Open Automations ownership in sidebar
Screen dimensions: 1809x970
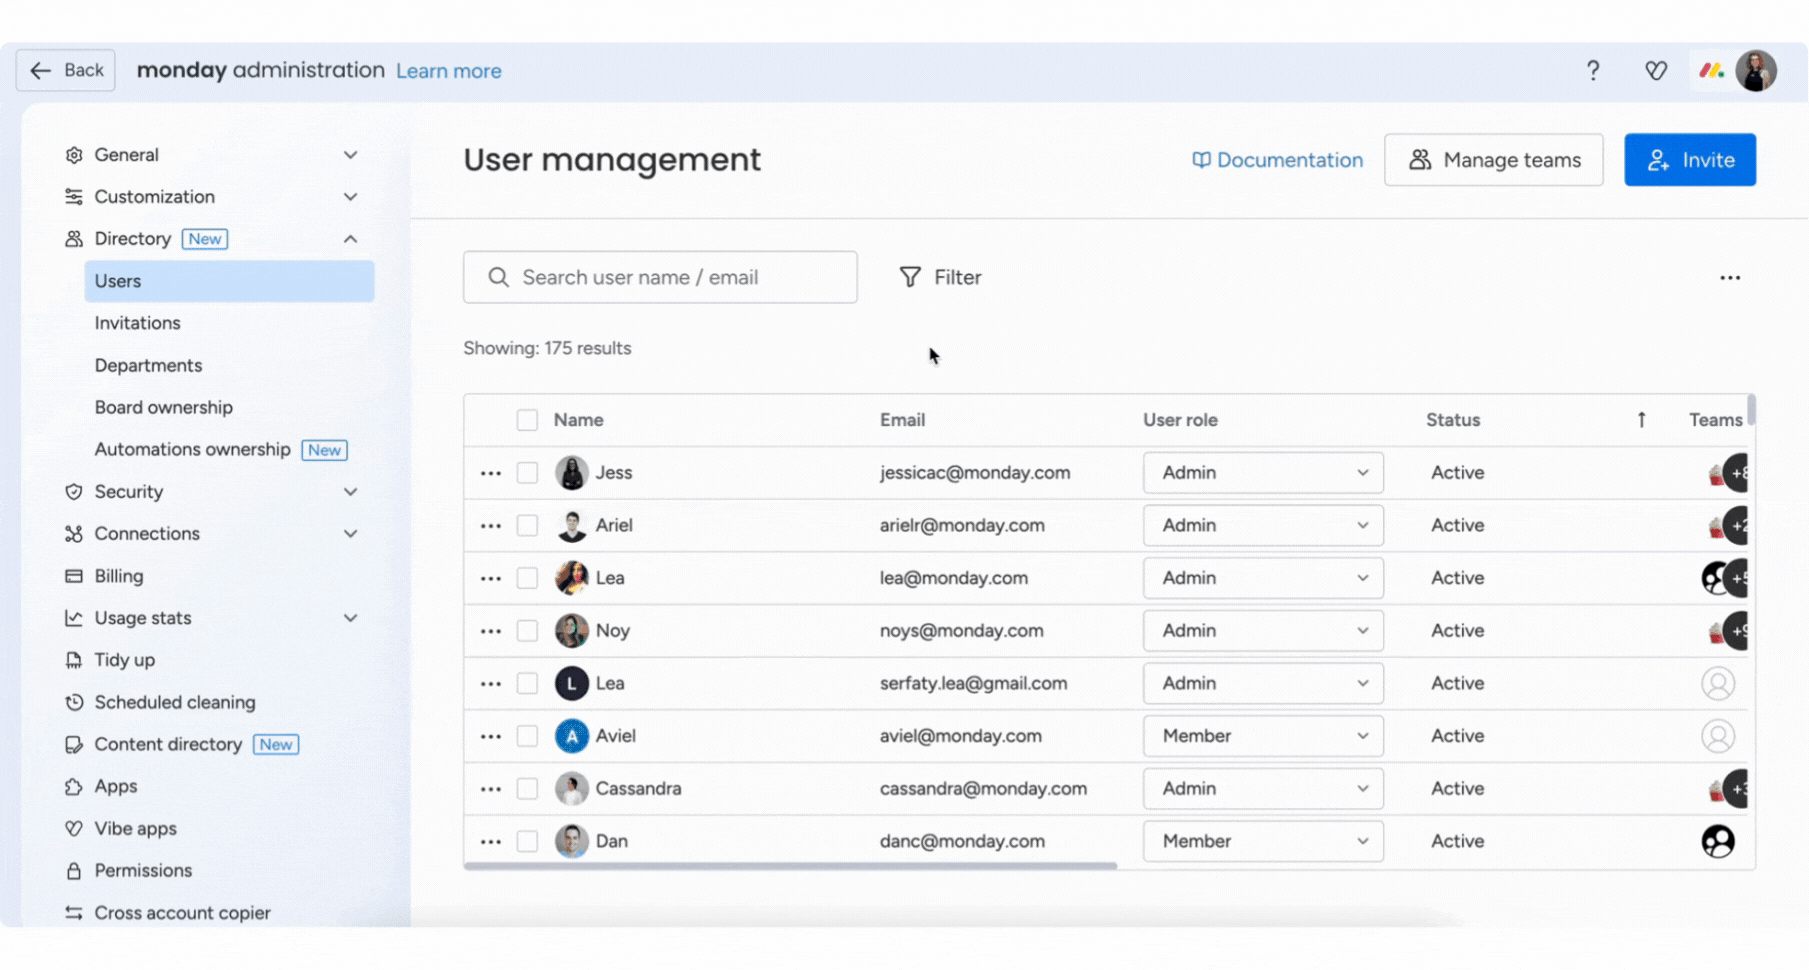[x=192, y=449]
